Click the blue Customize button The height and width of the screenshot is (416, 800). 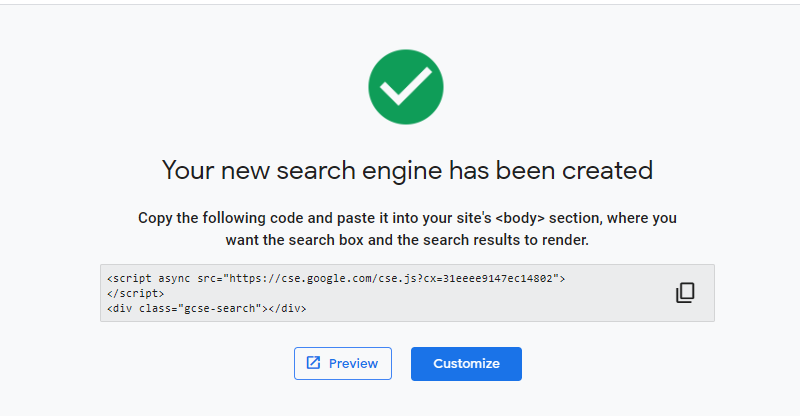[466, 364]
